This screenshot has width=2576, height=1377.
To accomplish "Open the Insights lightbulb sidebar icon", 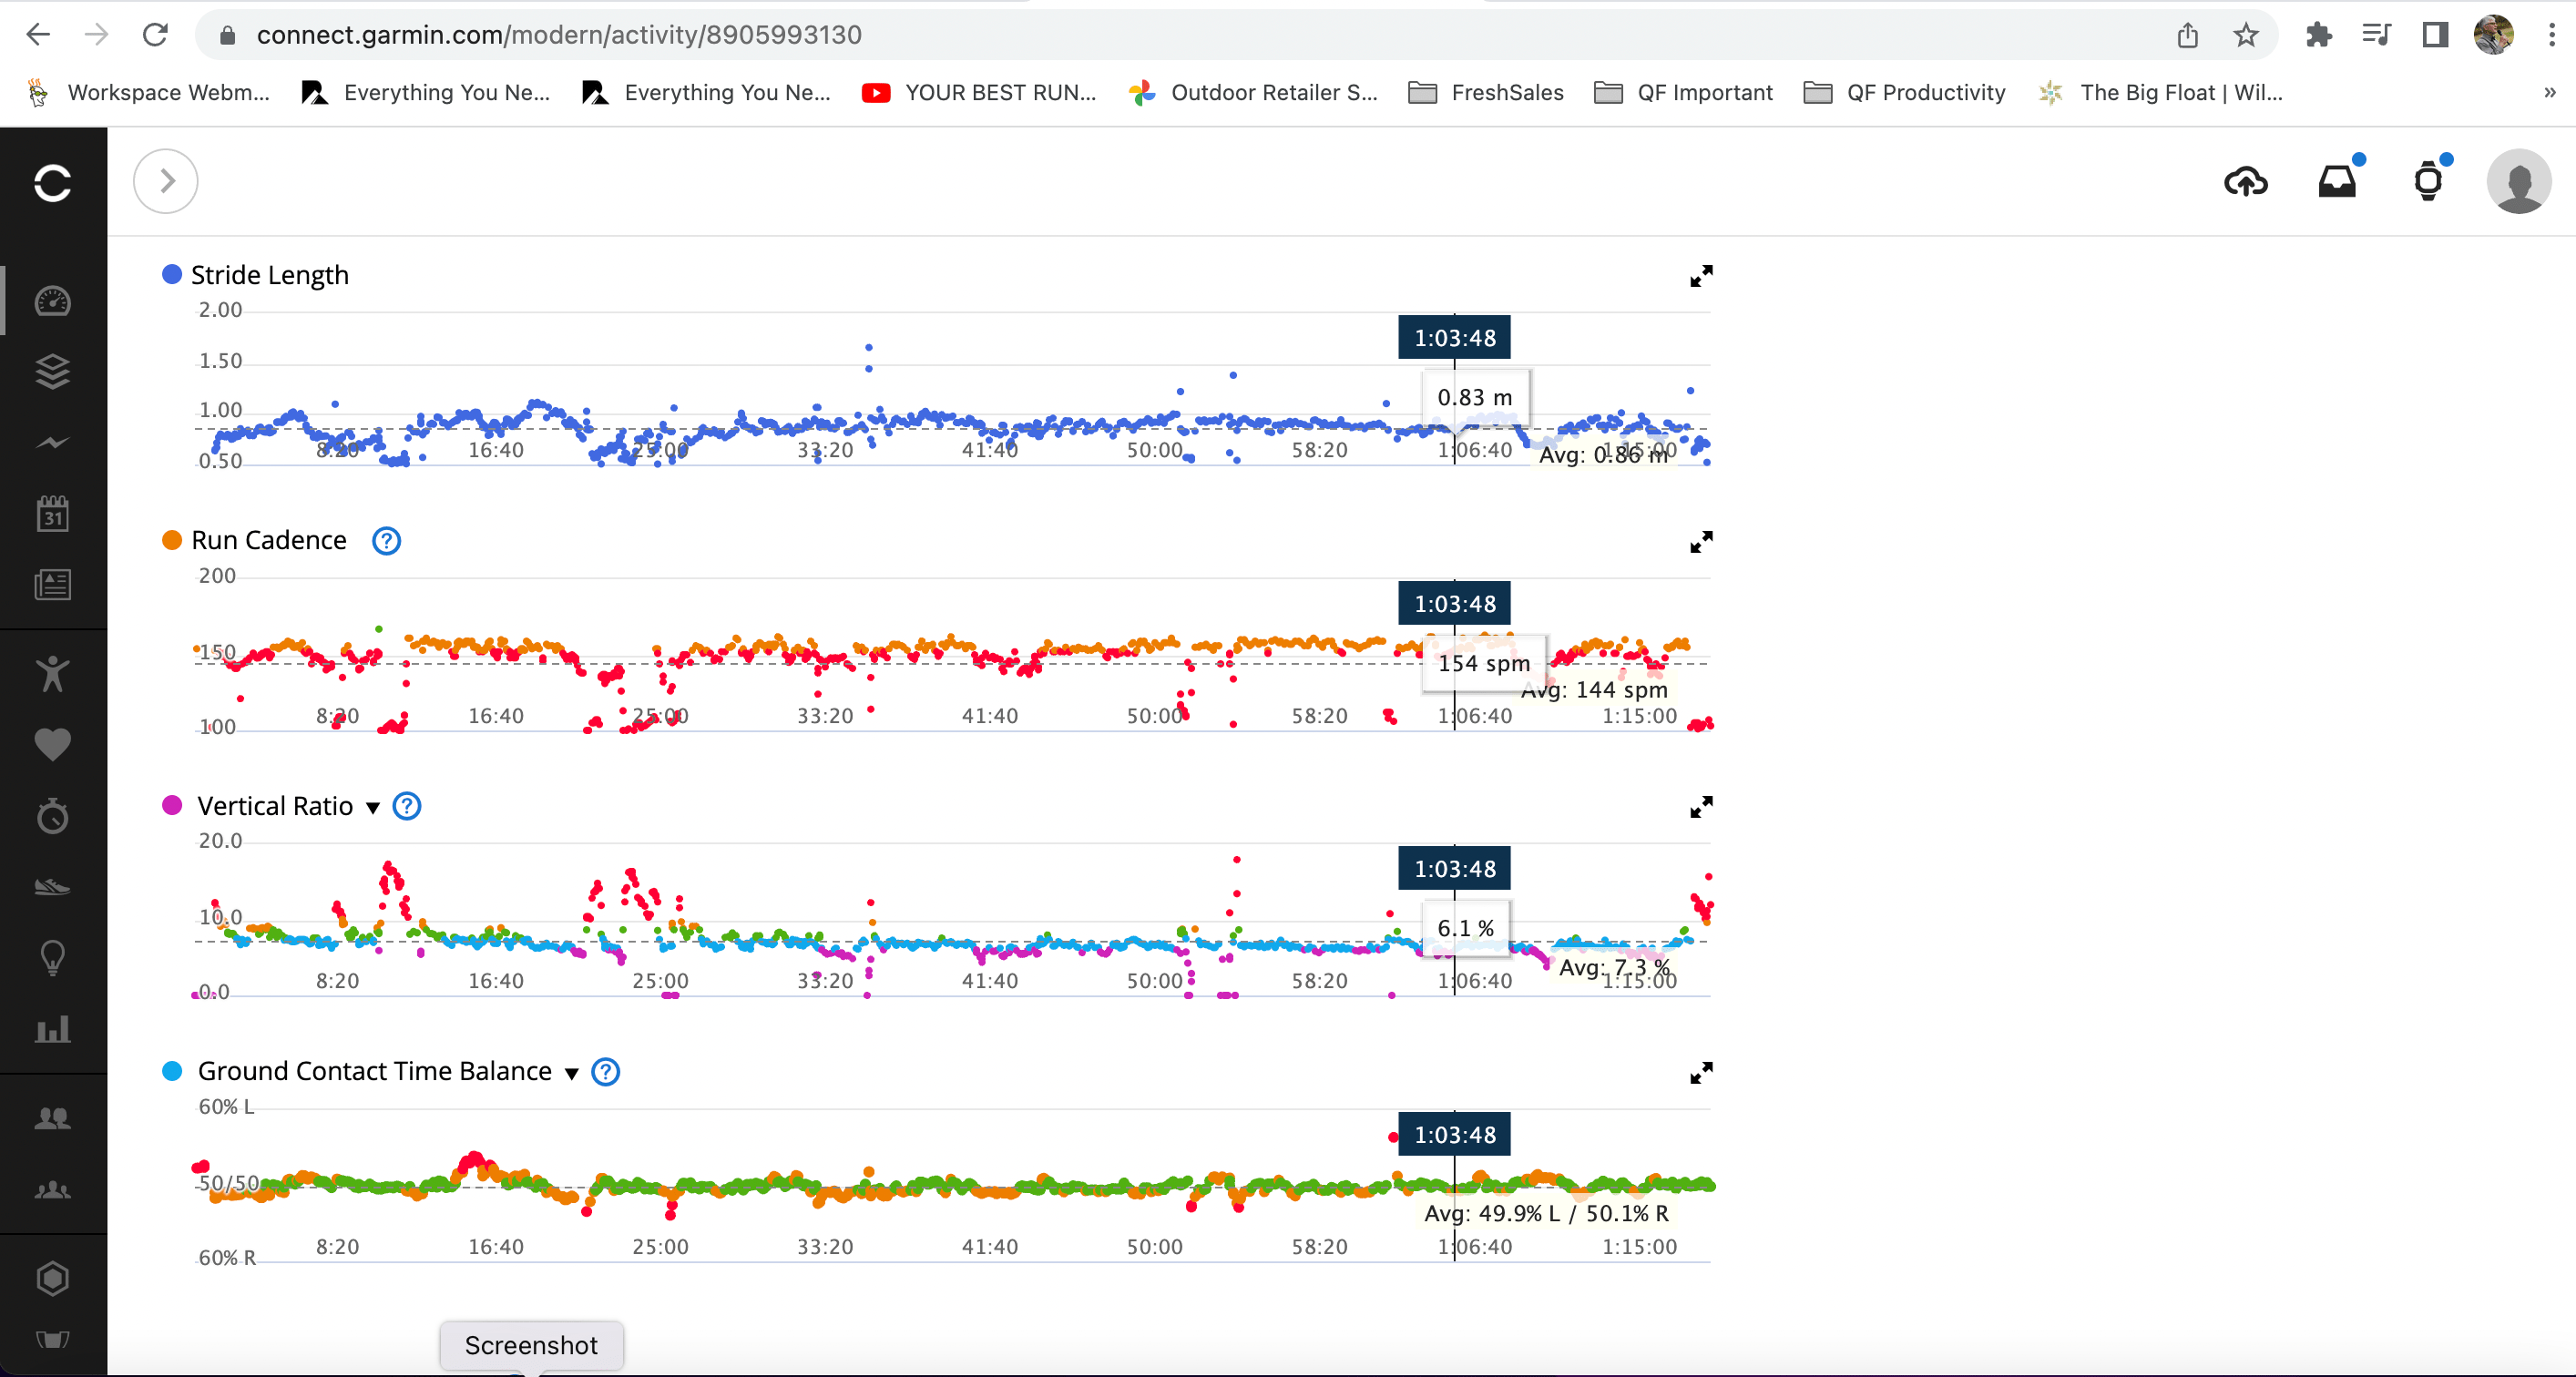I will (52, 958).
